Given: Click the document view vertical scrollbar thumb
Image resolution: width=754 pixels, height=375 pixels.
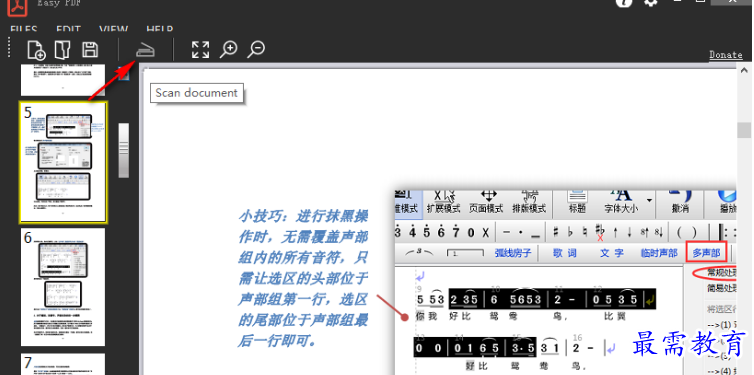Looking at the screenshot, I should tap(744, 130).
